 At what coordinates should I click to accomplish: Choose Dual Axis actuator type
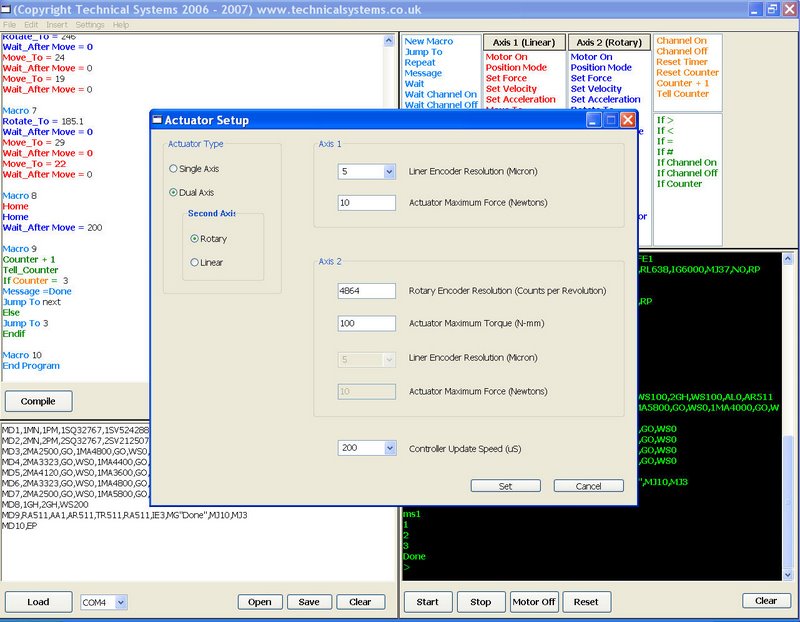click(174, 192)
